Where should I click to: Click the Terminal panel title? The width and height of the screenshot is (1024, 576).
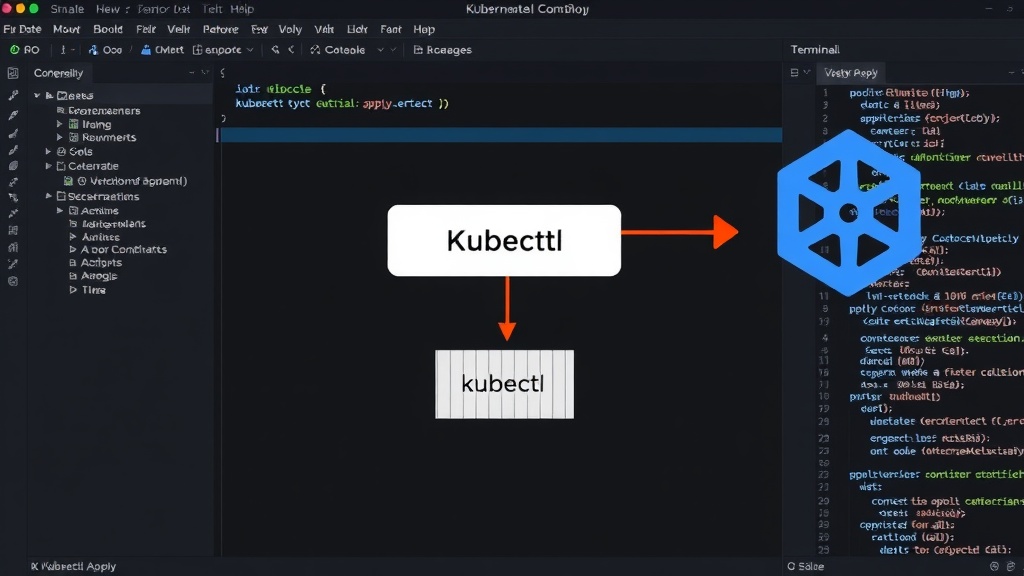pos(815,50)
